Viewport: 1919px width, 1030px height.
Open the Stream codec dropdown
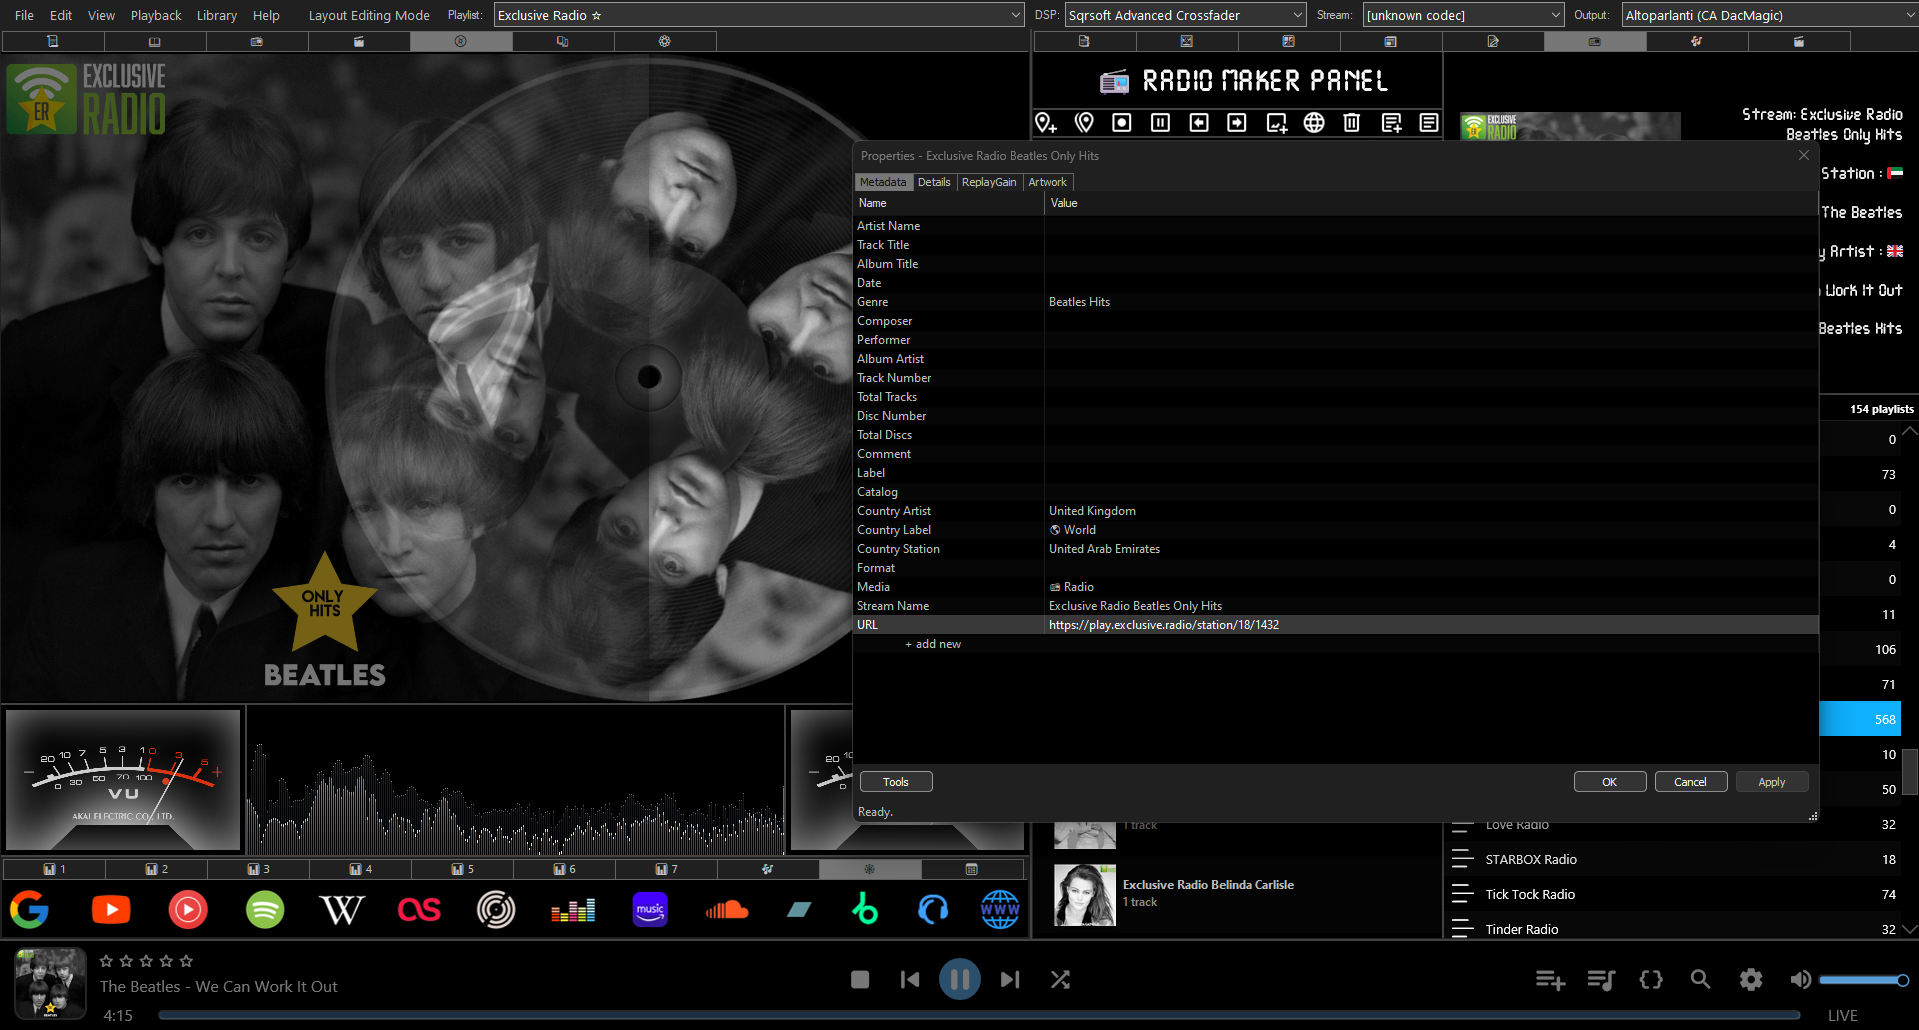[x=1464, y=15]
